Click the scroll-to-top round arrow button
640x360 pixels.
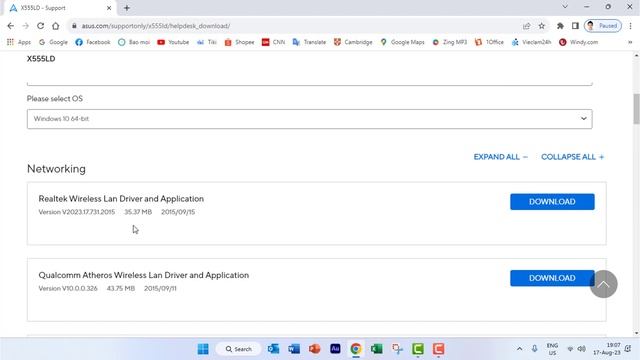[603, 284]
